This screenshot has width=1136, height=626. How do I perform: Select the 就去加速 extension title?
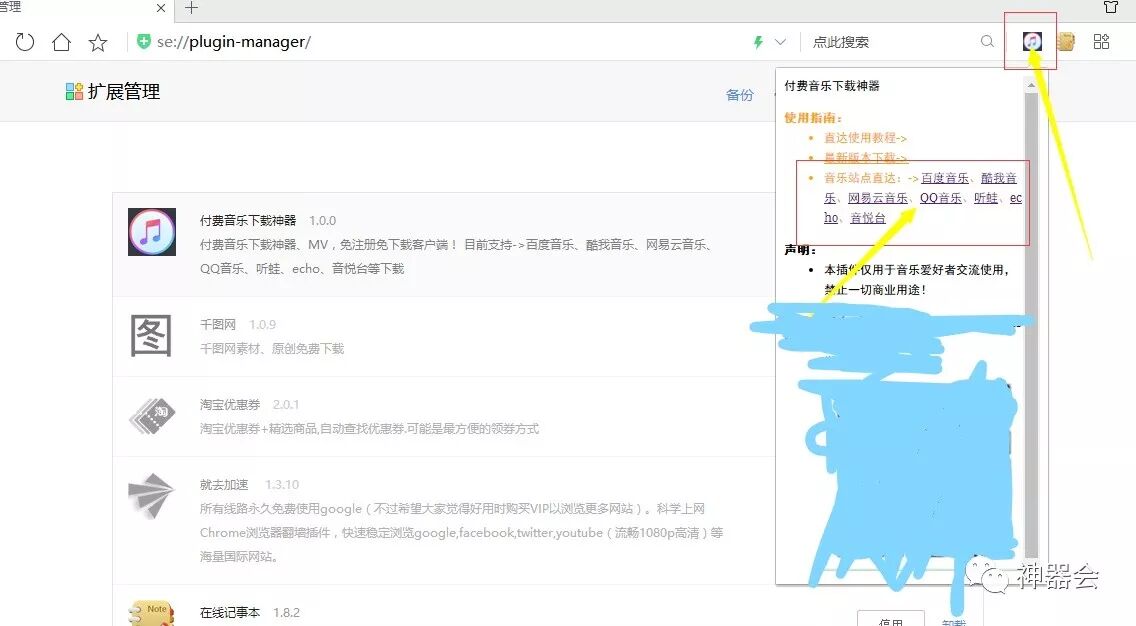coord(224,485)
